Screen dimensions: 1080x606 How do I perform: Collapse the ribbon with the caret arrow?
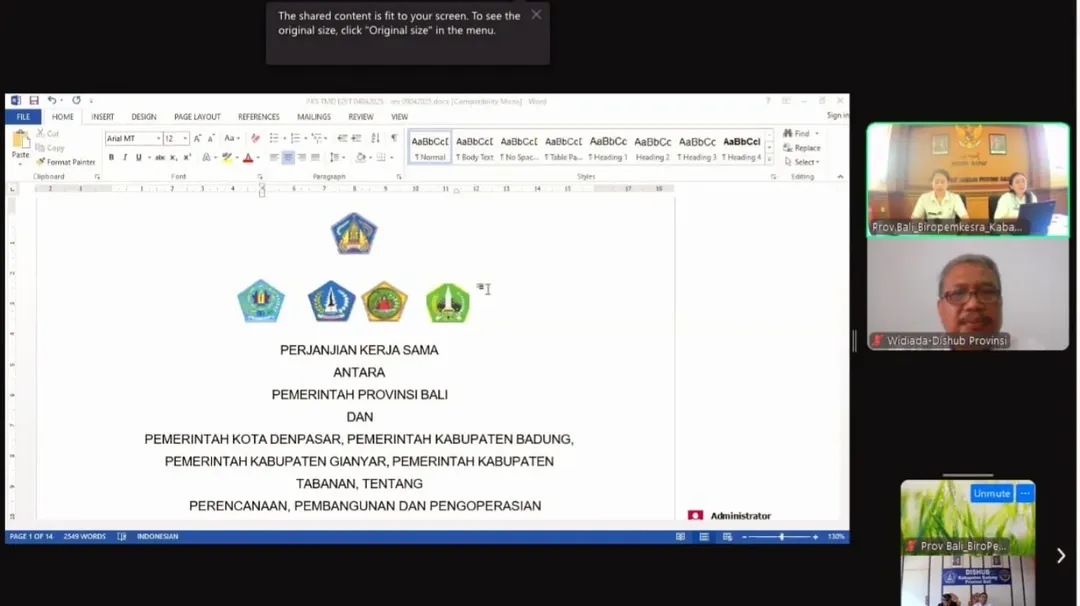point(840,177)
